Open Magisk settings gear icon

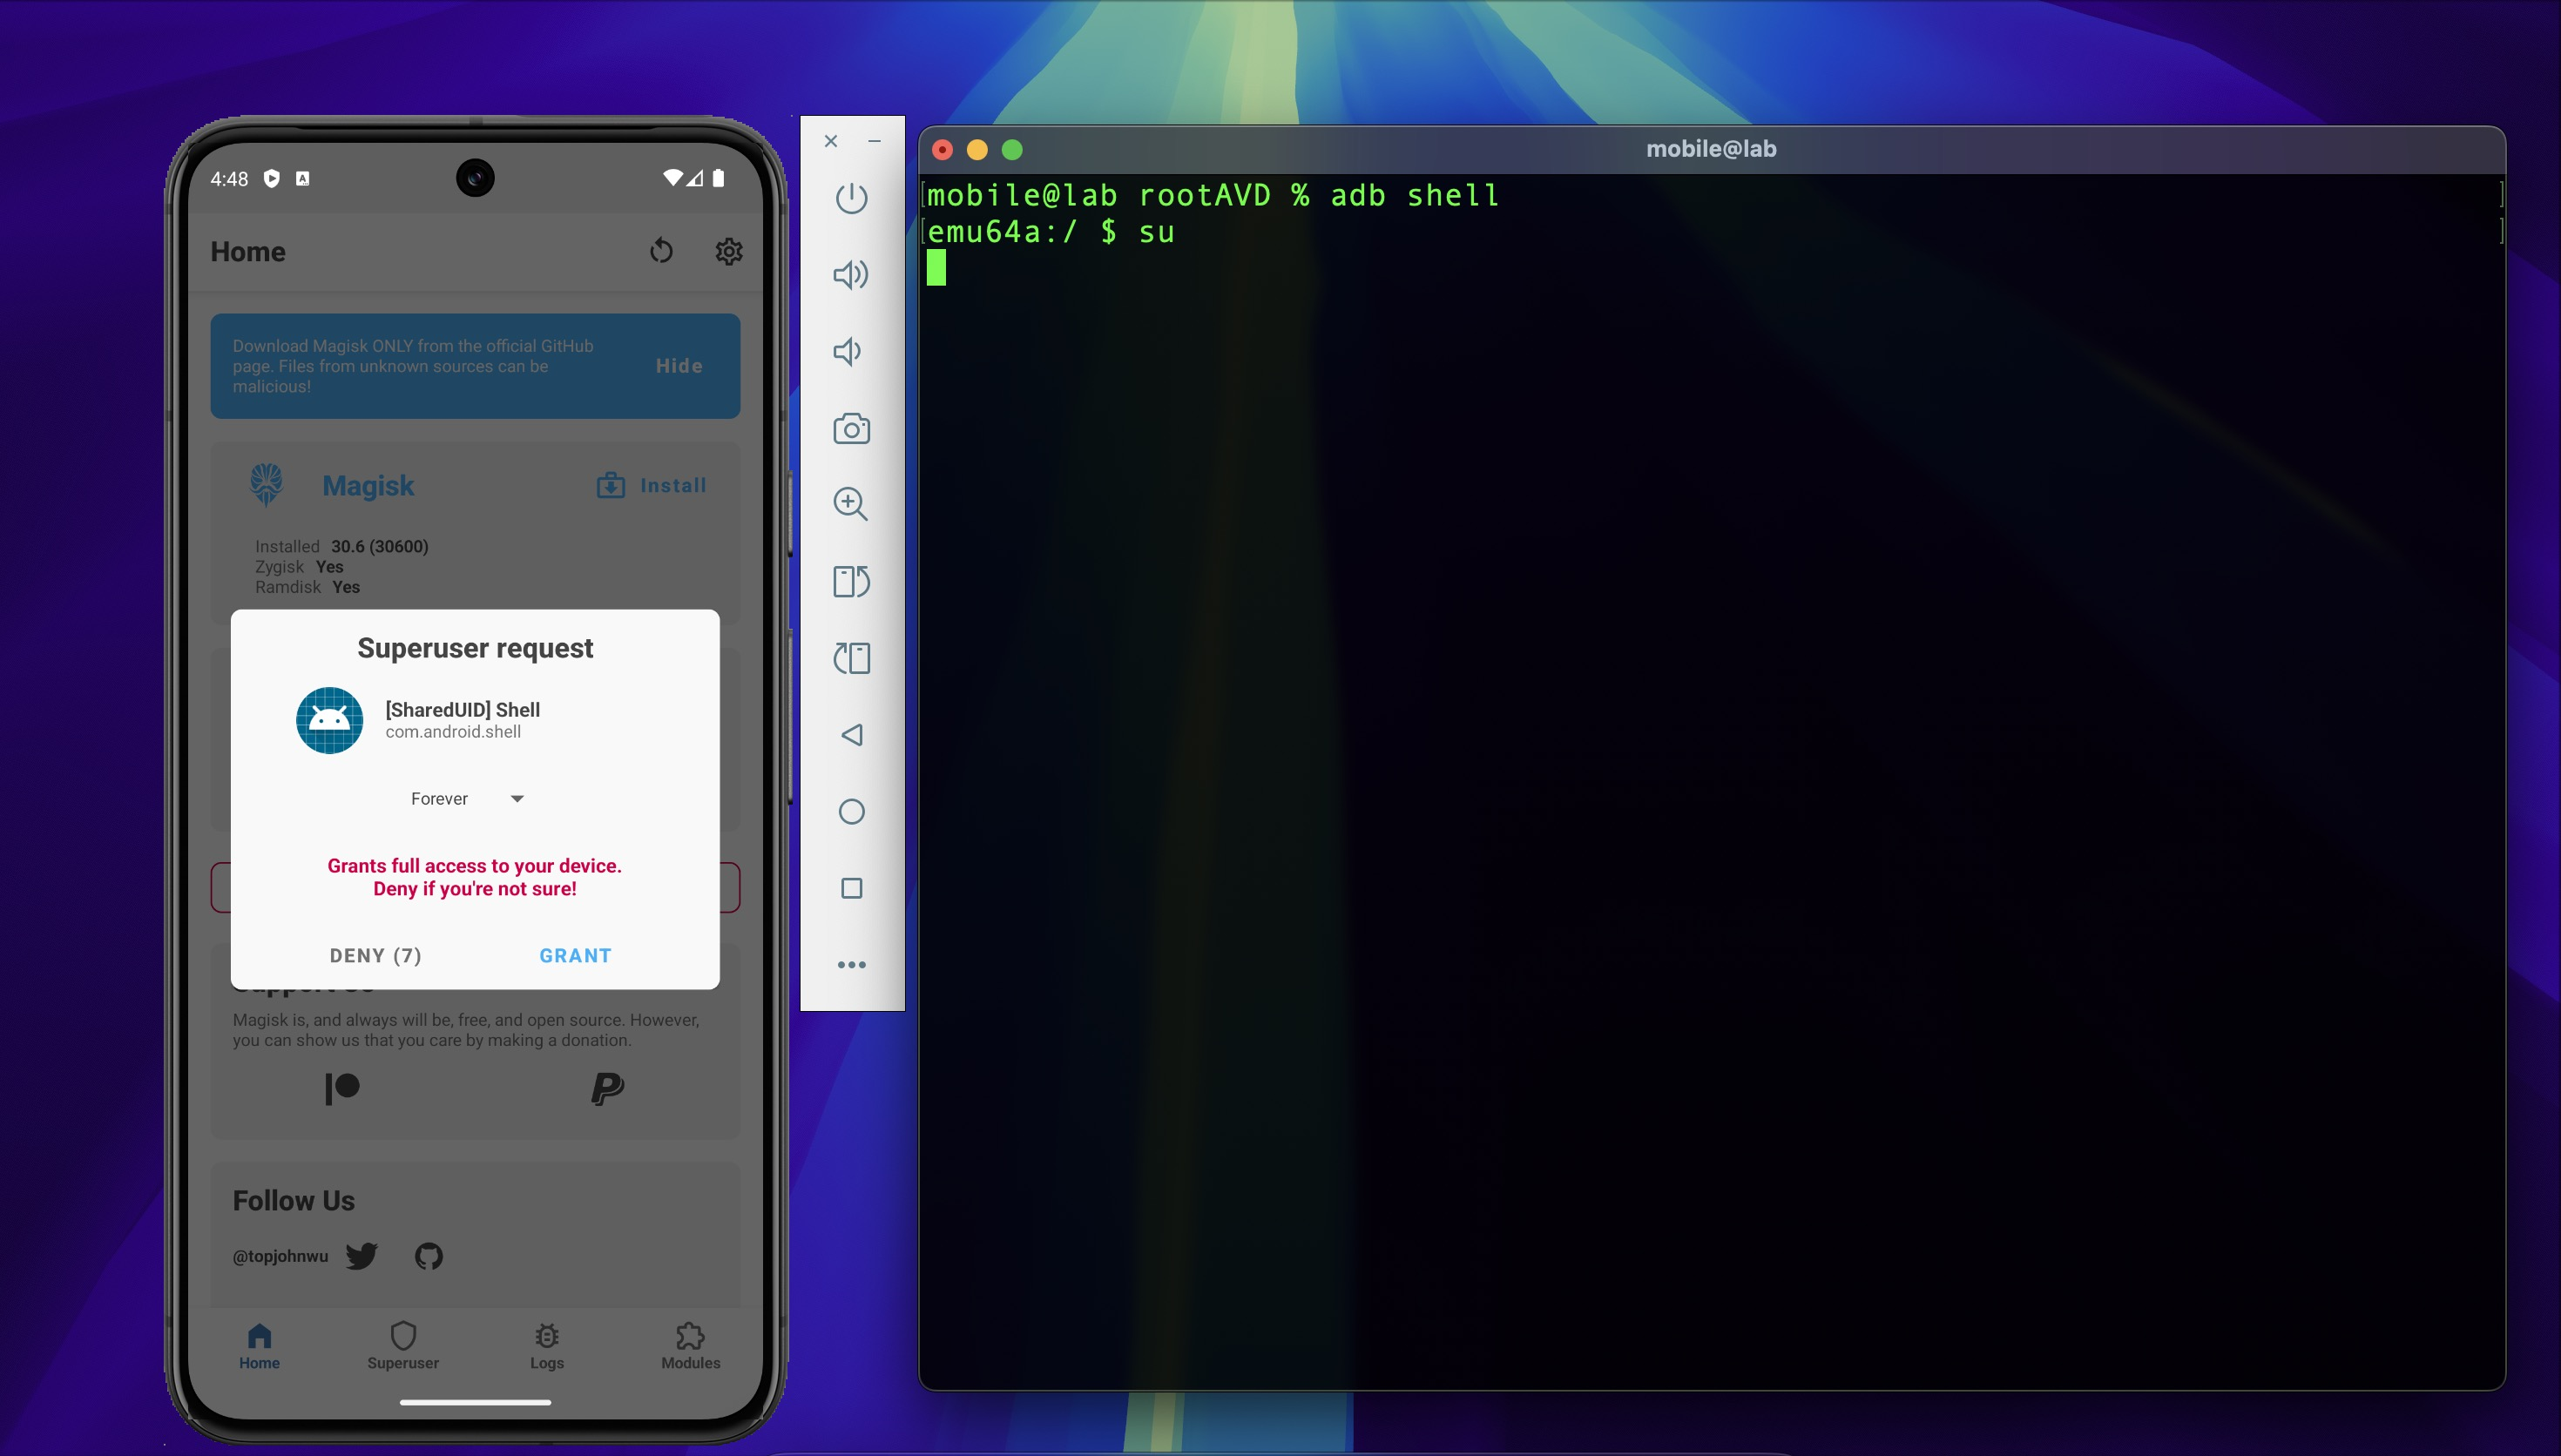coord(729,251)
